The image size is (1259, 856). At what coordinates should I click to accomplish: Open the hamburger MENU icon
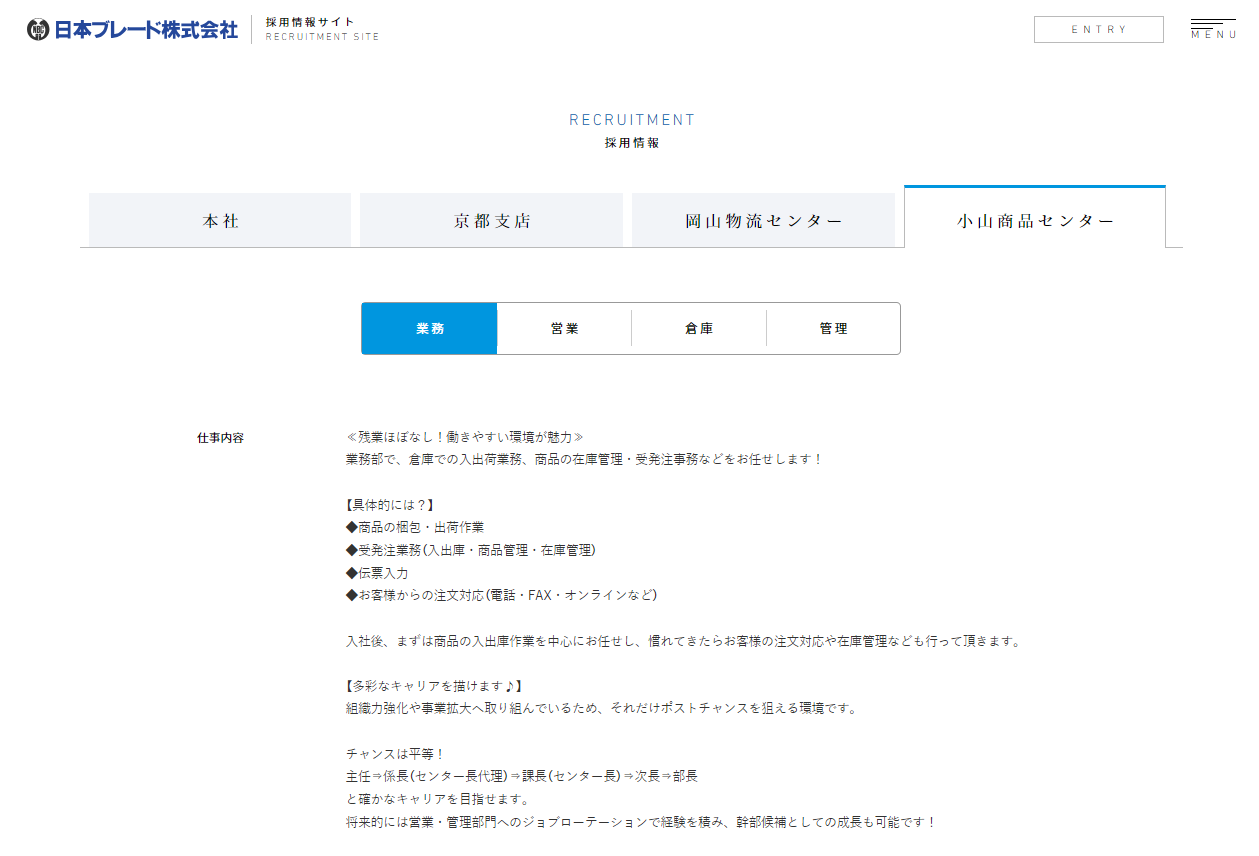point(1213,29)
